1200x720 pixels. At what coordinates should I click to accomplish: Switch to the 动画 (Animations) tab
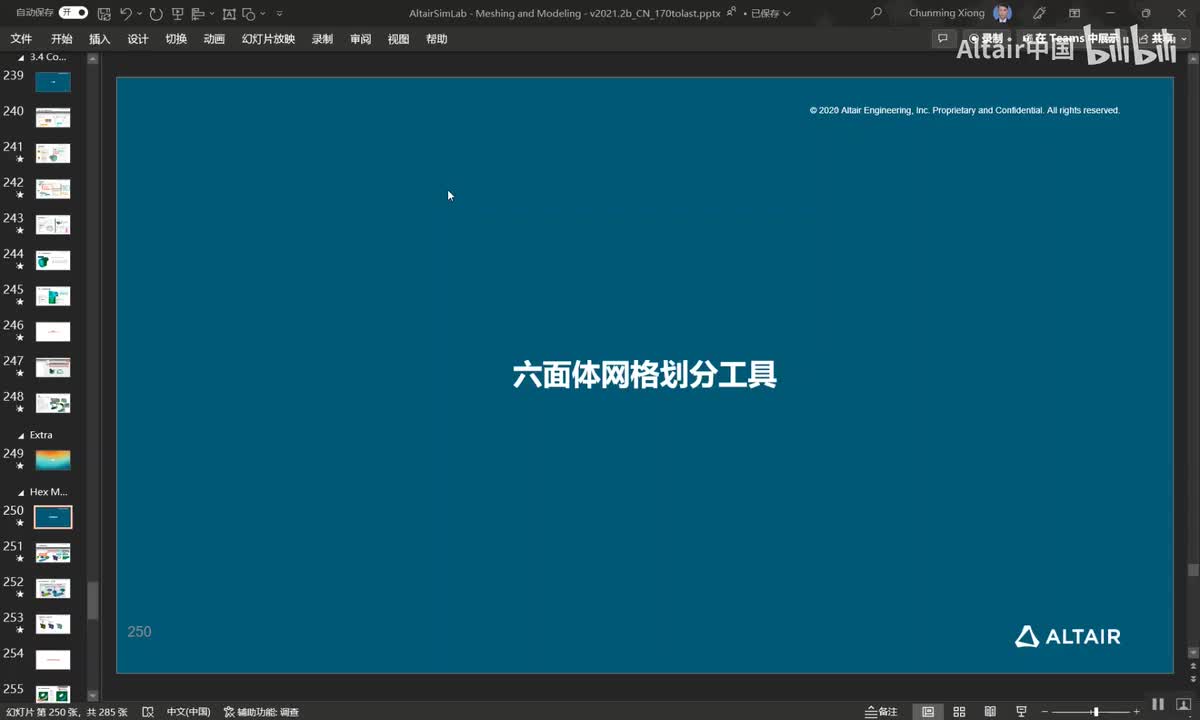[214, 39]
